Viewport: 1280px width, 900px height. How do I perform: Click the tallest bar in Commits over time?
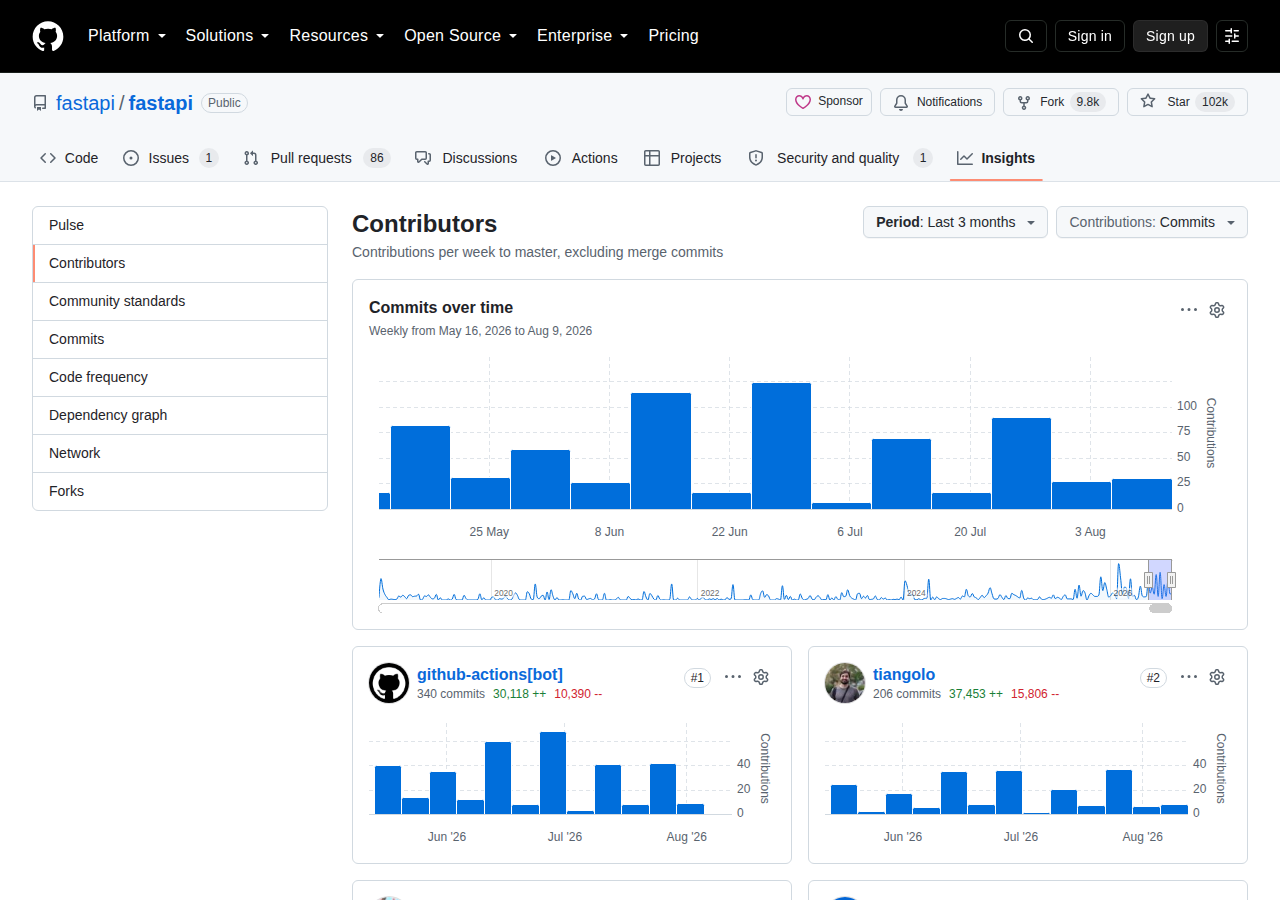(781, 446)
